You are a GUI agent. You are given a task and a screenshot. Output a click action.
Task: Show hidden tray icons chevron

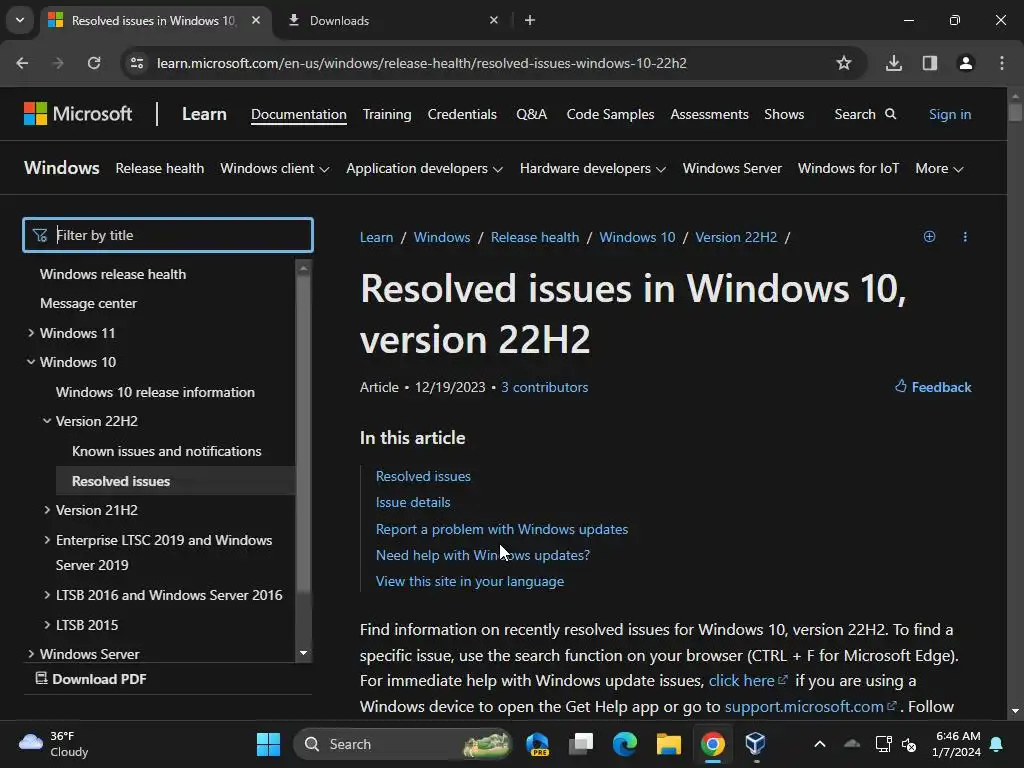pos(820,744)
